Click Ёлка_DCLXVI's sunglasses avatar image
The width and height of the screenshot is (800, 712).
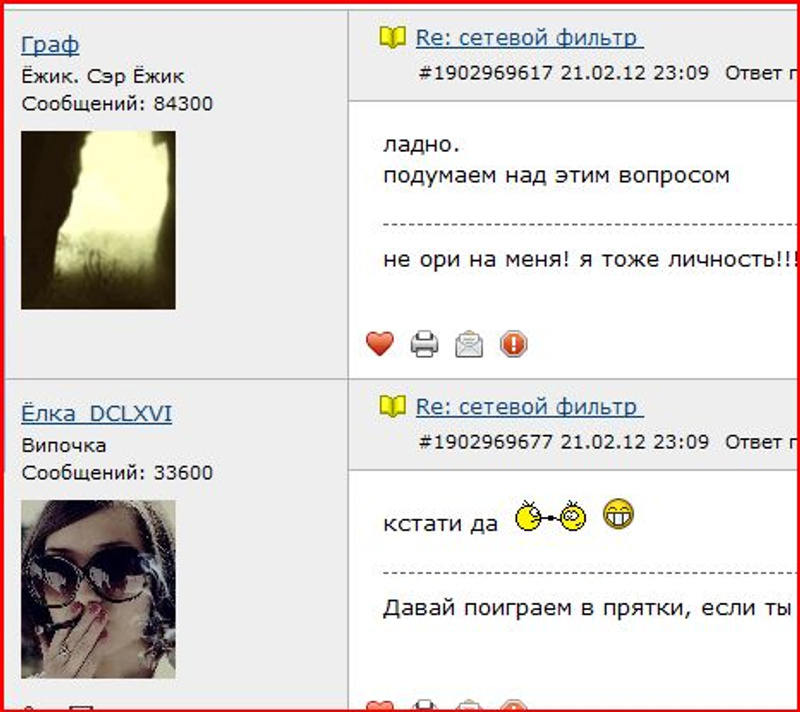pos(98,589)
